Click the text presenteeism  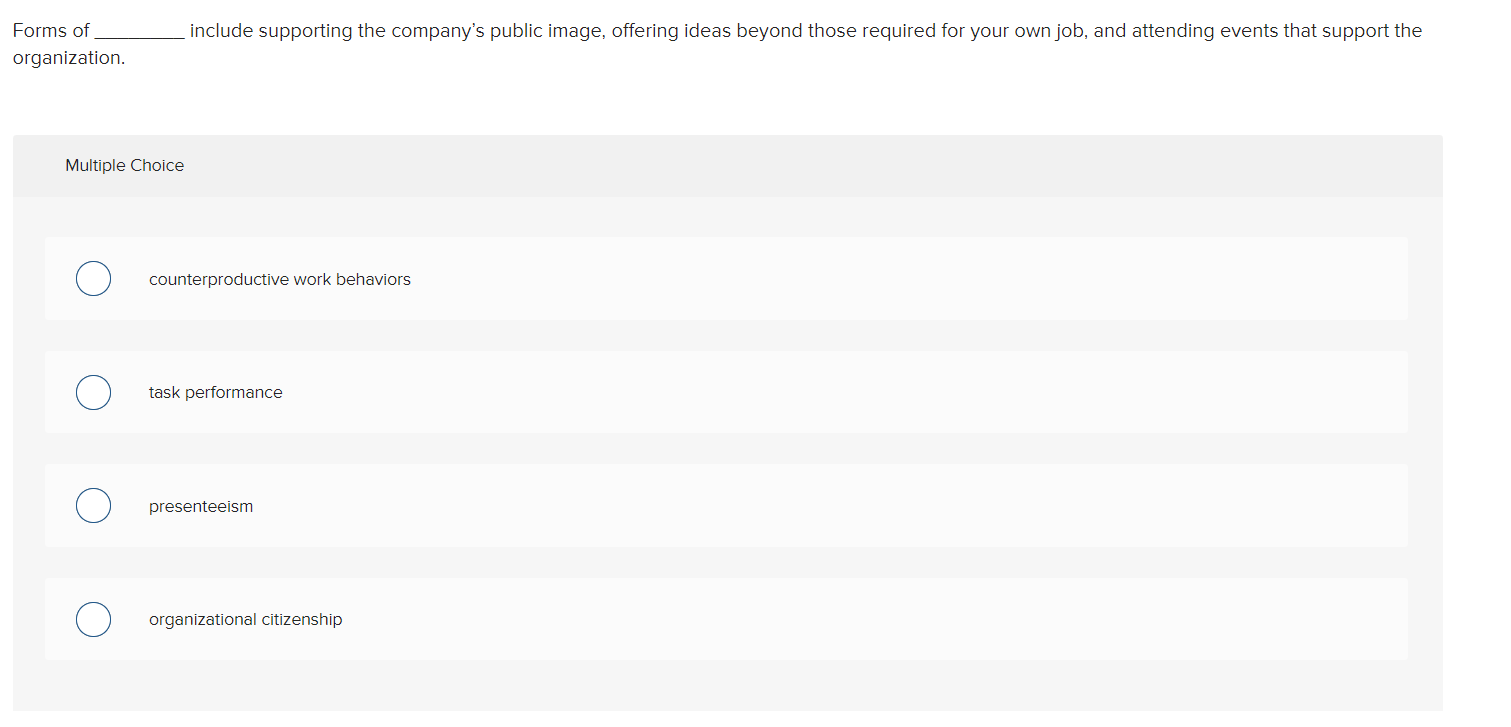201,506
